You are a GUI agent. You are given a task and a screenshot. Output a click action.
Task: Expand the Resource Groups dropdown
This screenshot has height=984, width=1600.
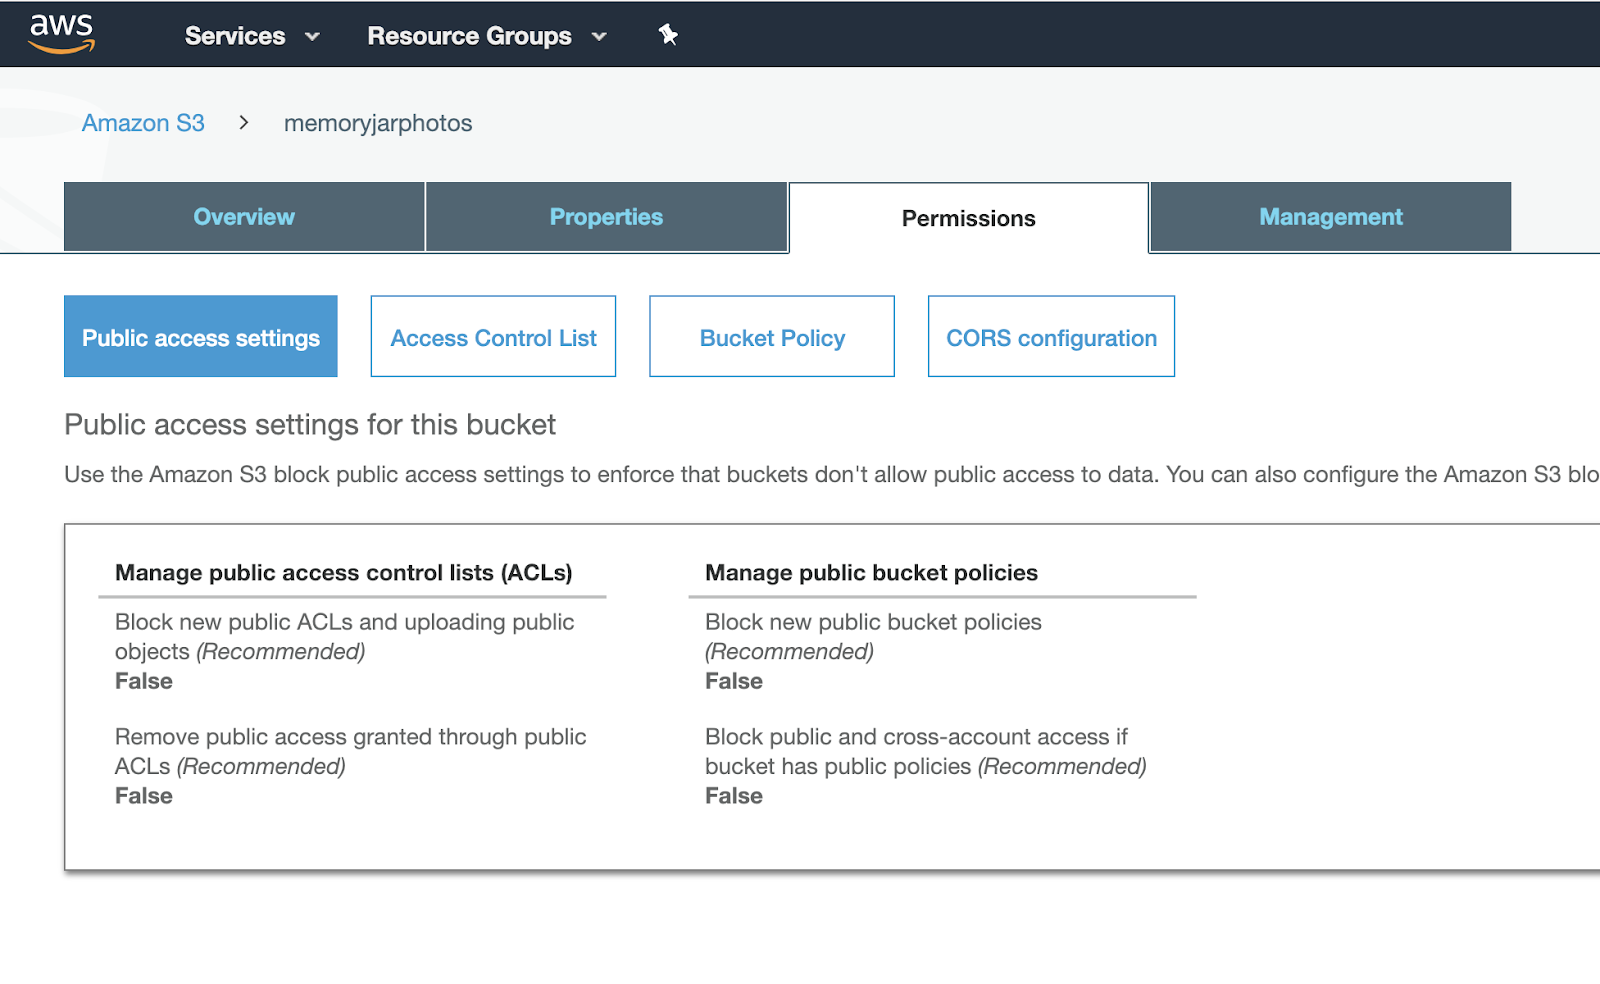coord(487,36)
